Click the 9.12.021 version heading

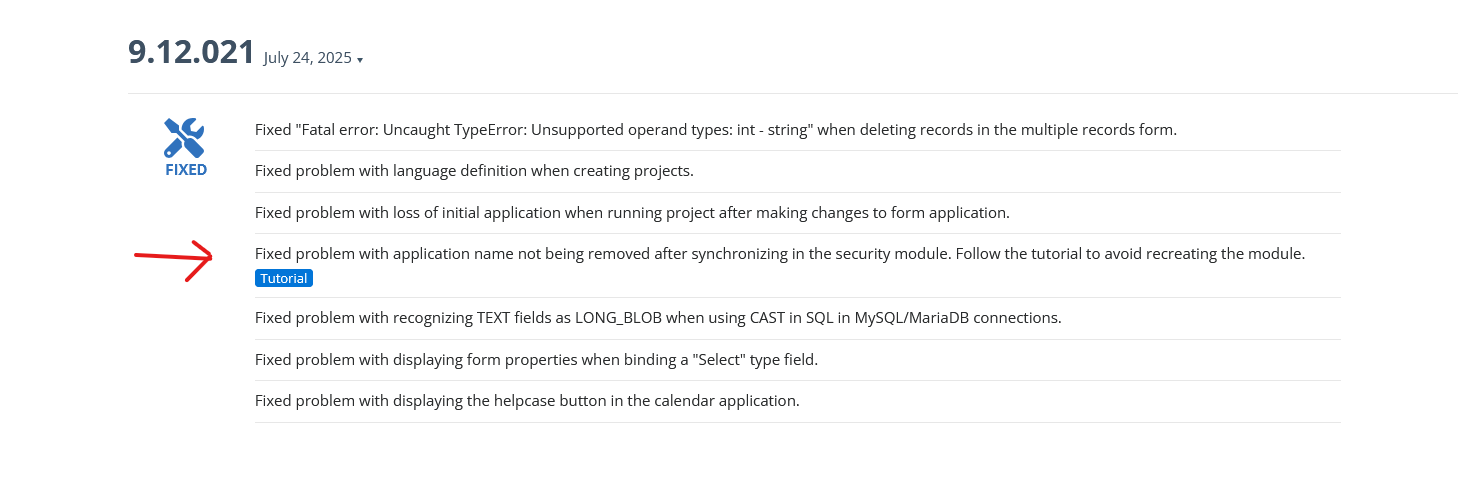(x=192, y=52)
